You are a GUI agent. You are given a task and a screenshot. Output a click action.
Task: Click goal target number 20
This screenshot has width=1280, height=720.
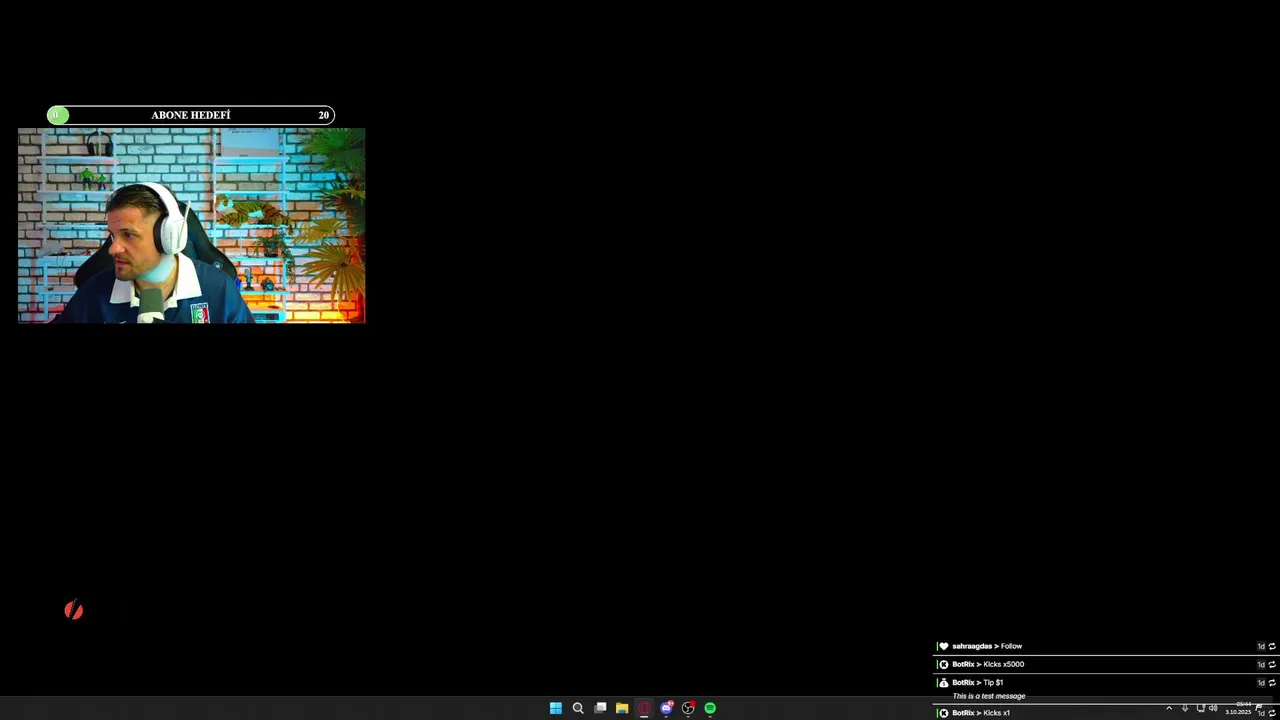tap(323, 115)
